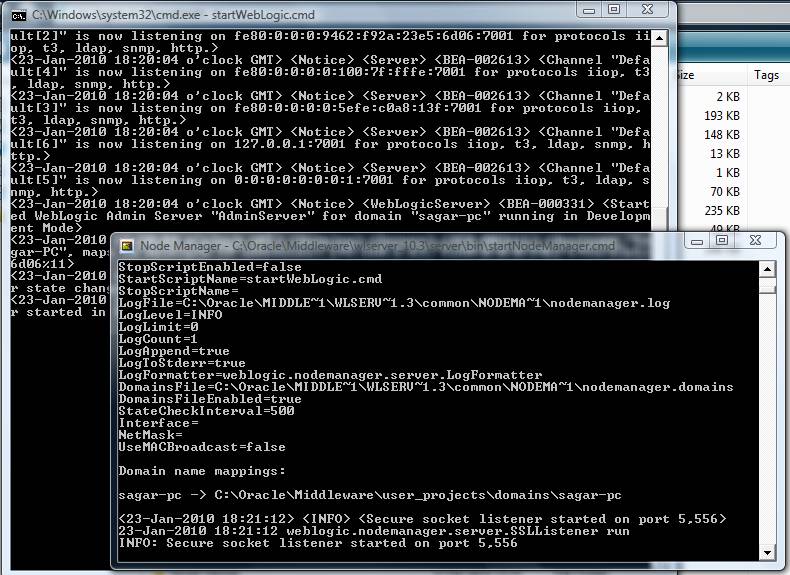Click the Tags column header in Explorer
Image resolution: width=790 pixels, height=575 pixels.
pos(766,75)
